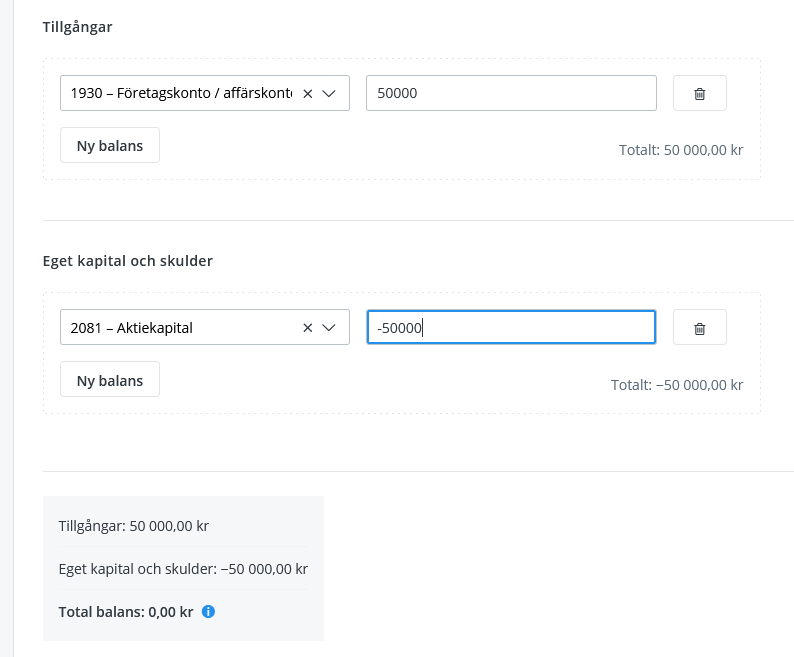Click the Eget kapital och skulder heading
This screenshot has width=794, height=657.
[127, 261]
